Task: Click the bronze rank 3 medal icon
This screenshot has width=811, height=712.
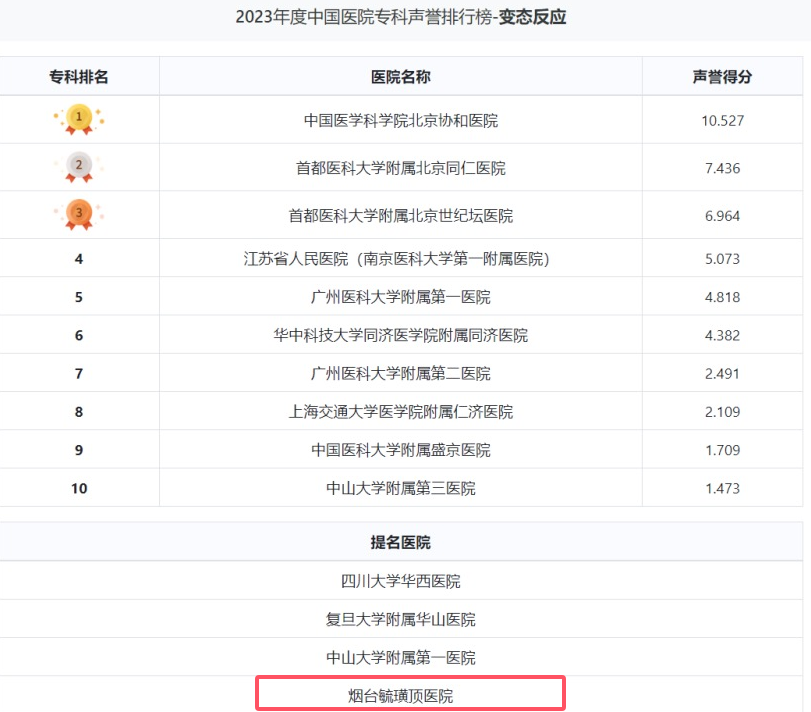Action: [x=79, y=215]
